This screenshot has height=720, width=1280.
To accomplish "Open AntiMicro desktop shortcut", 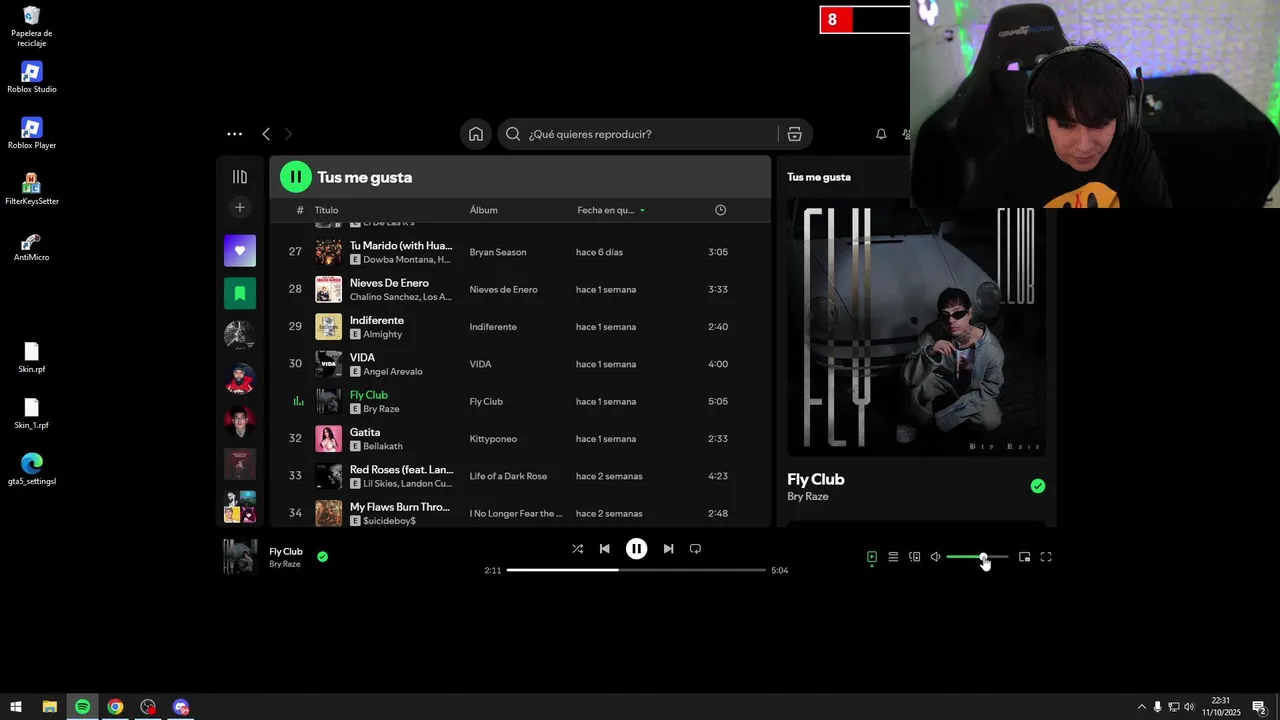I will click(32, 246).
